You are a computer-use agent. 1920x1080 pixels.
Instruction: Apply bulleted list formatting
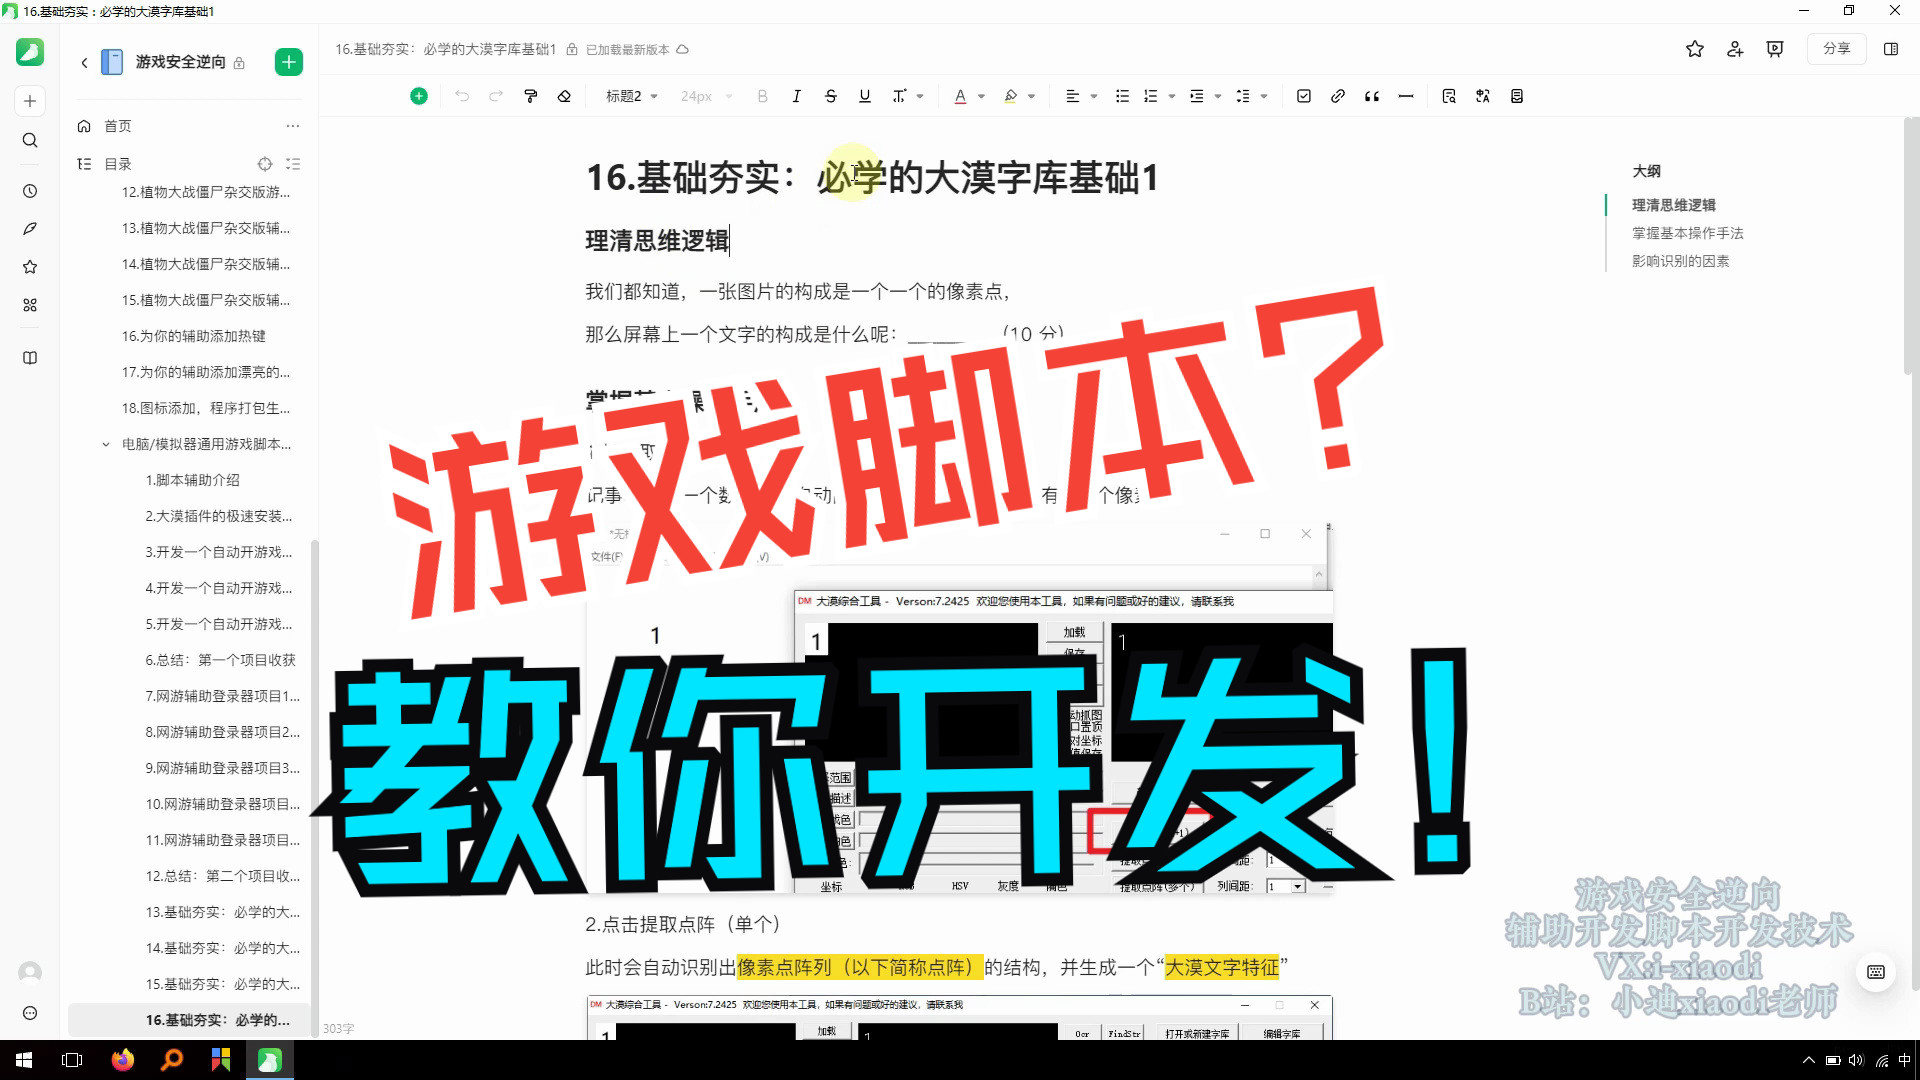tap(1122, 96)
